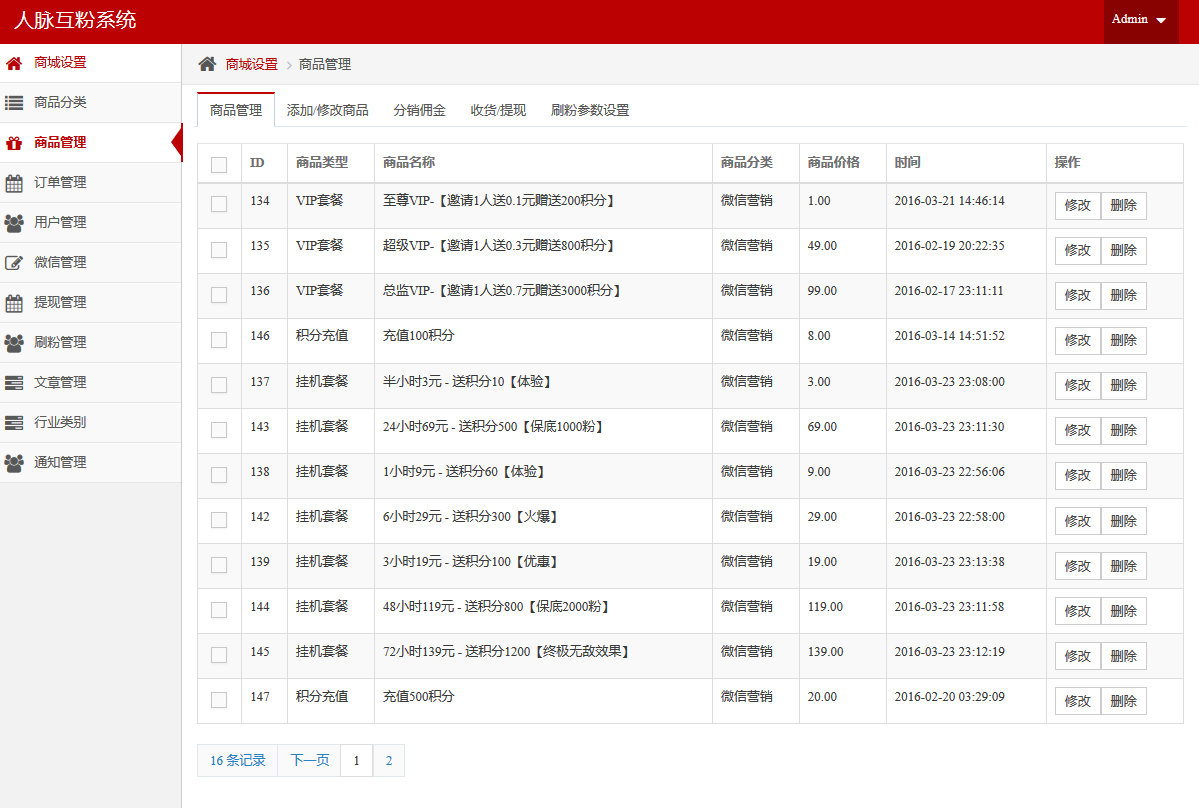Viewport: 1199px width, 808px height.
Task: Tick the checkbox for 充值500积分 row
Action: [x=219, y=700]
